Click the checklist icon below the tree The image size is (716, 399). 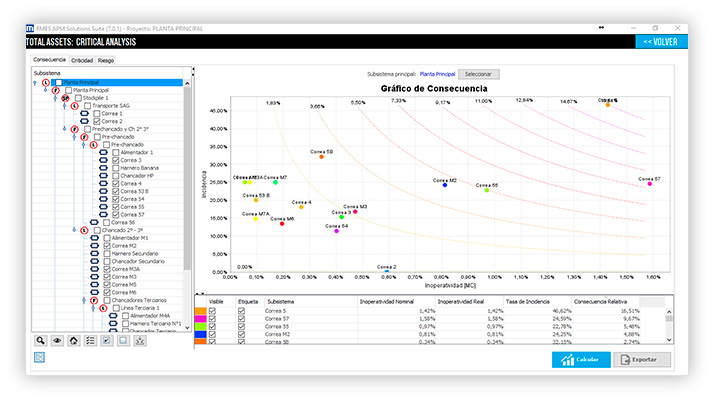point(90,341)
